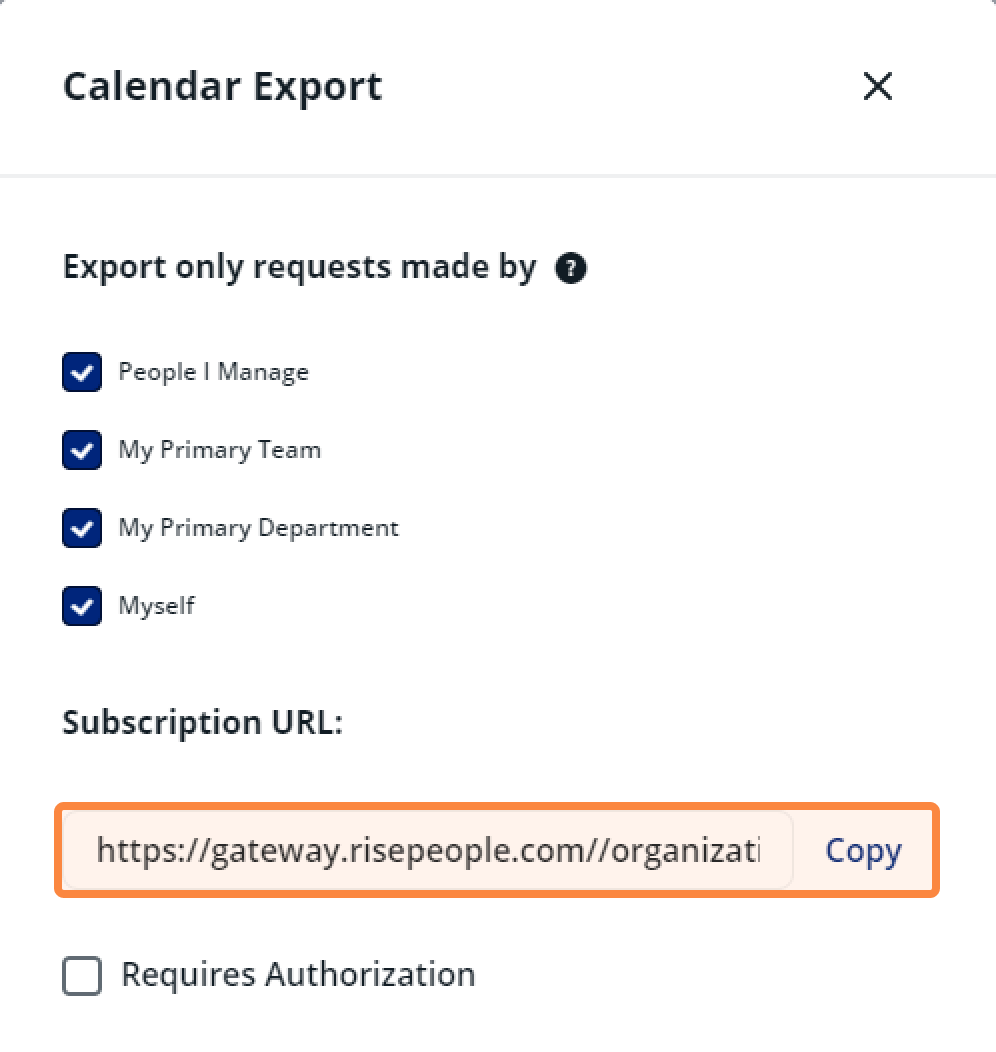Click the orange highlight border around the URL

pos(498,805)
